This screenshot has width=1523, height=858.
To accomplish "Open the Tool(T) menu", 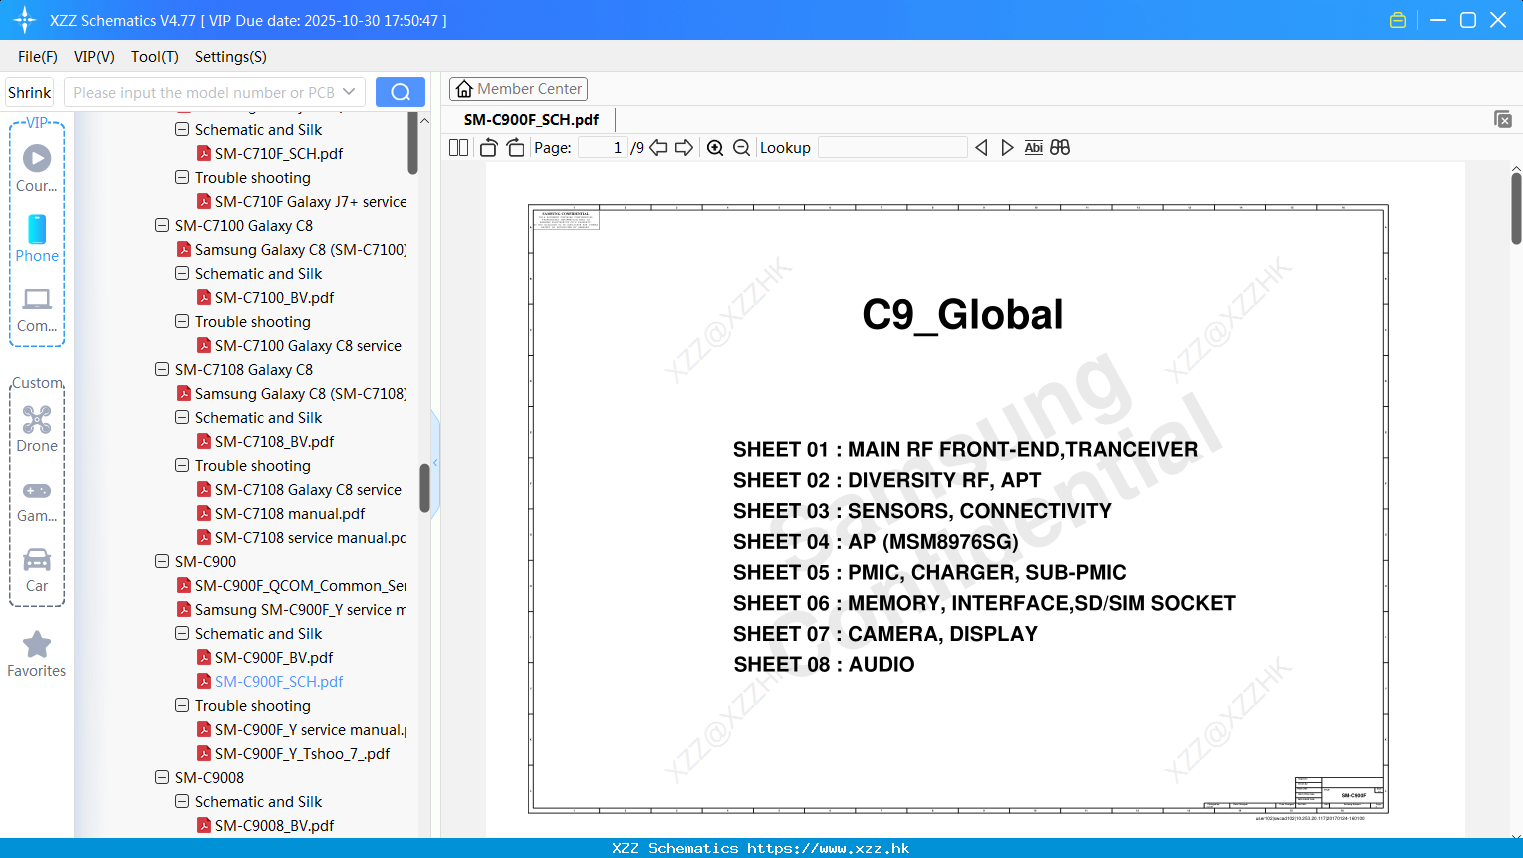I will pyautogui.click(x=155, y=57).
